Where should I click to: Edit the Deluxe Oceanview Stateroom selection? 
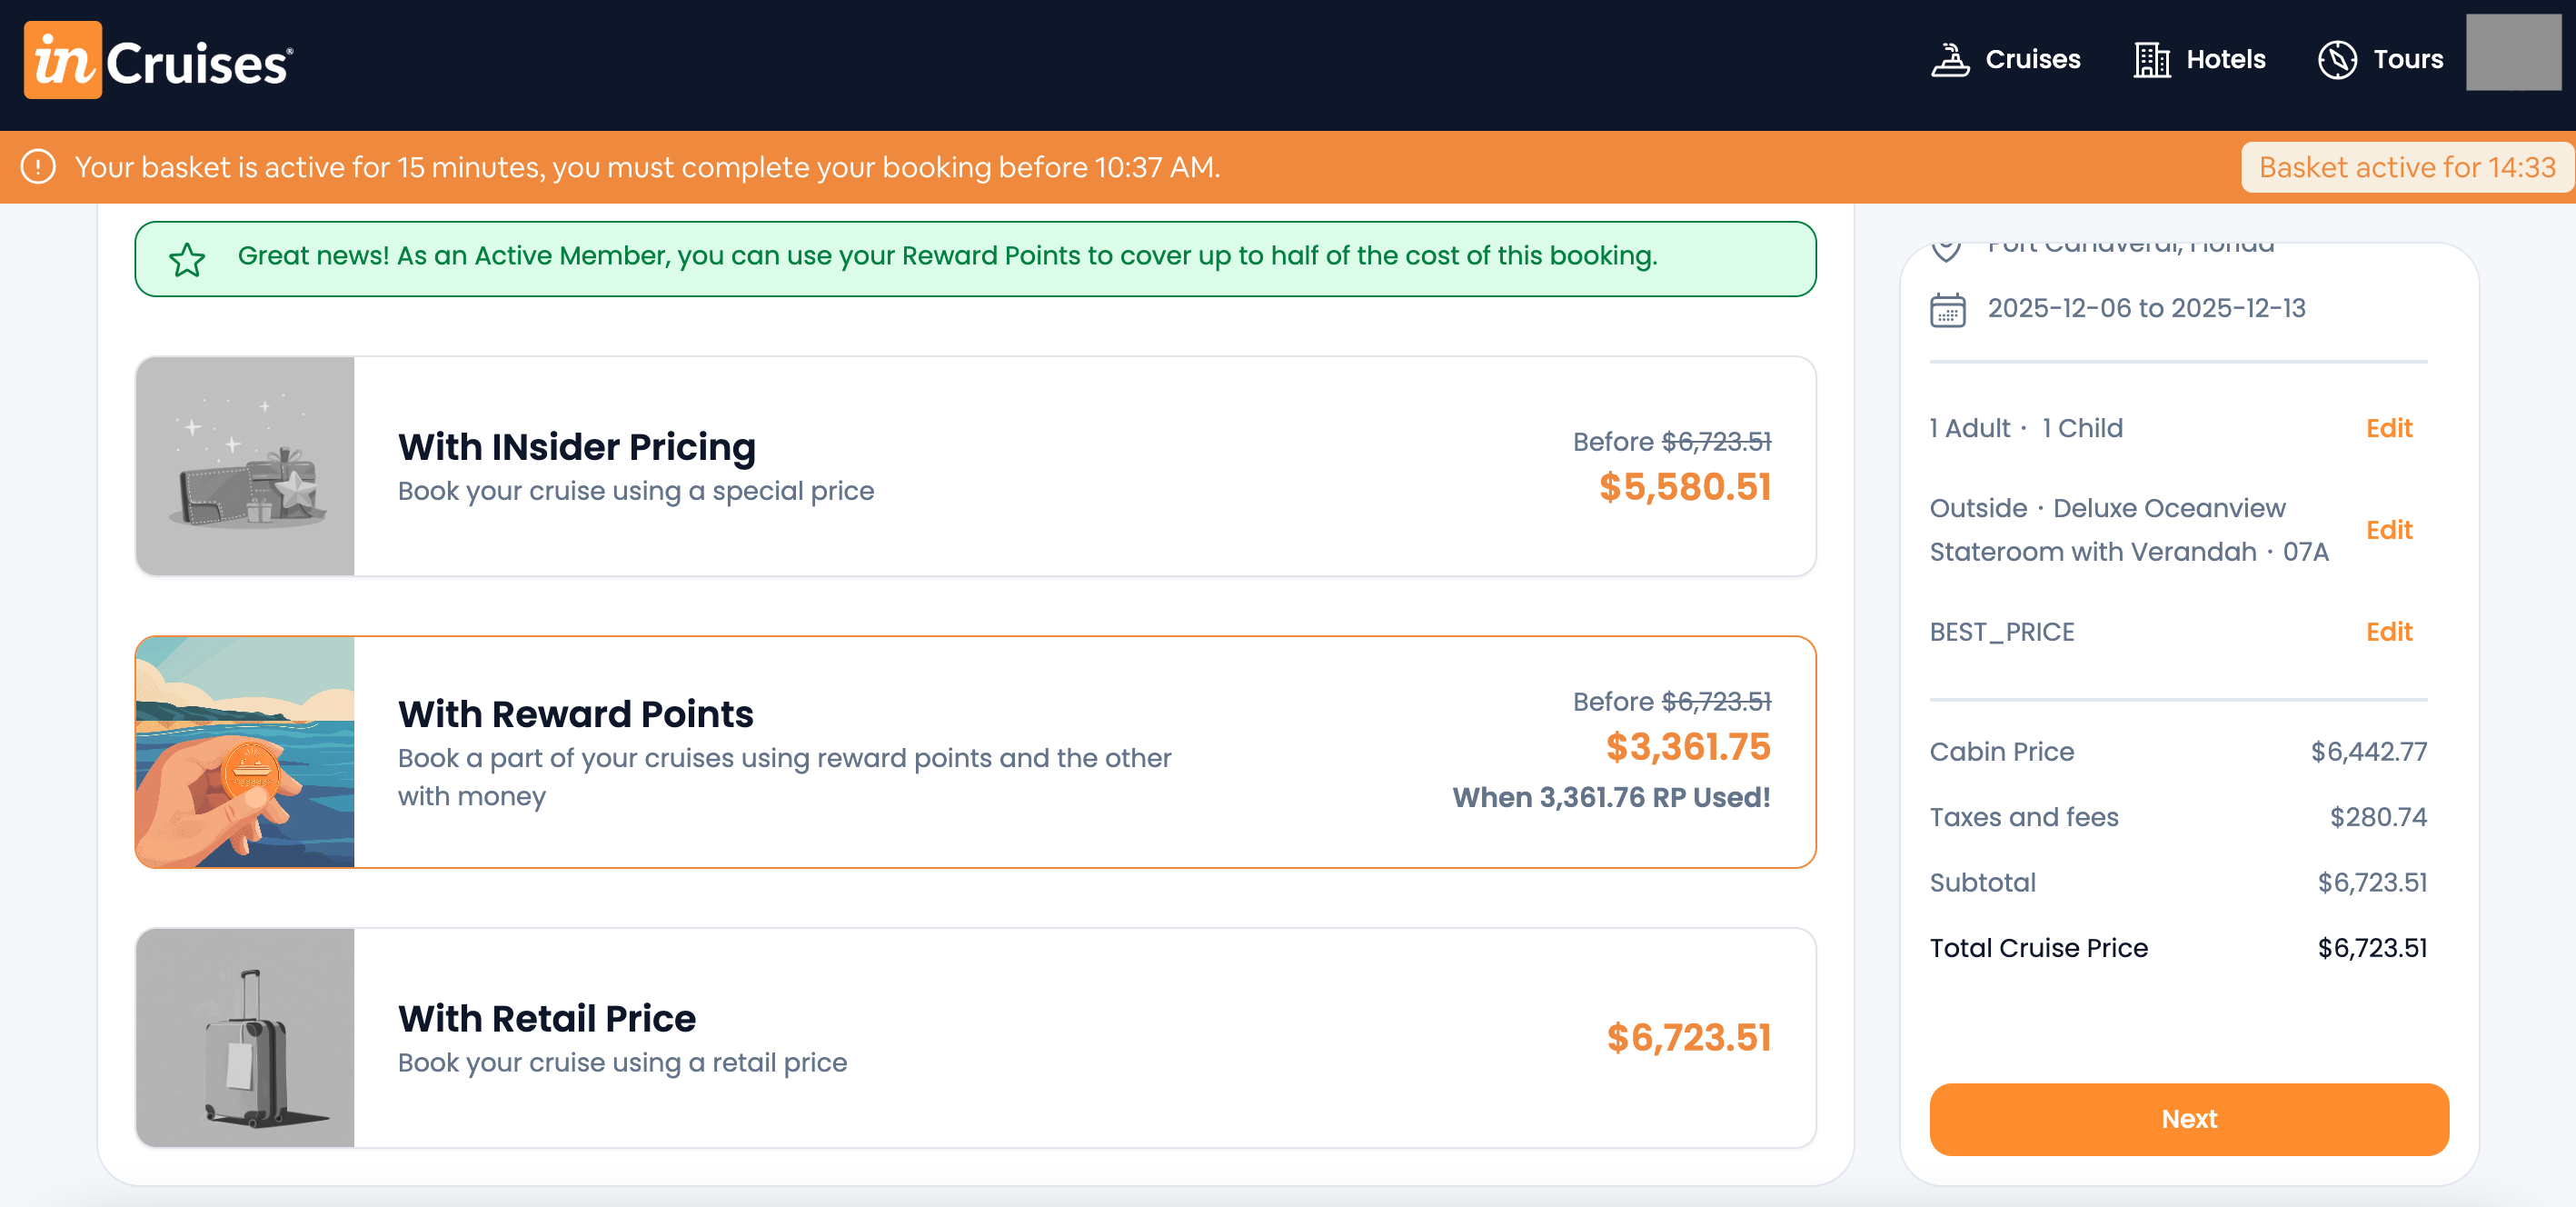(x=2388, y=530)
